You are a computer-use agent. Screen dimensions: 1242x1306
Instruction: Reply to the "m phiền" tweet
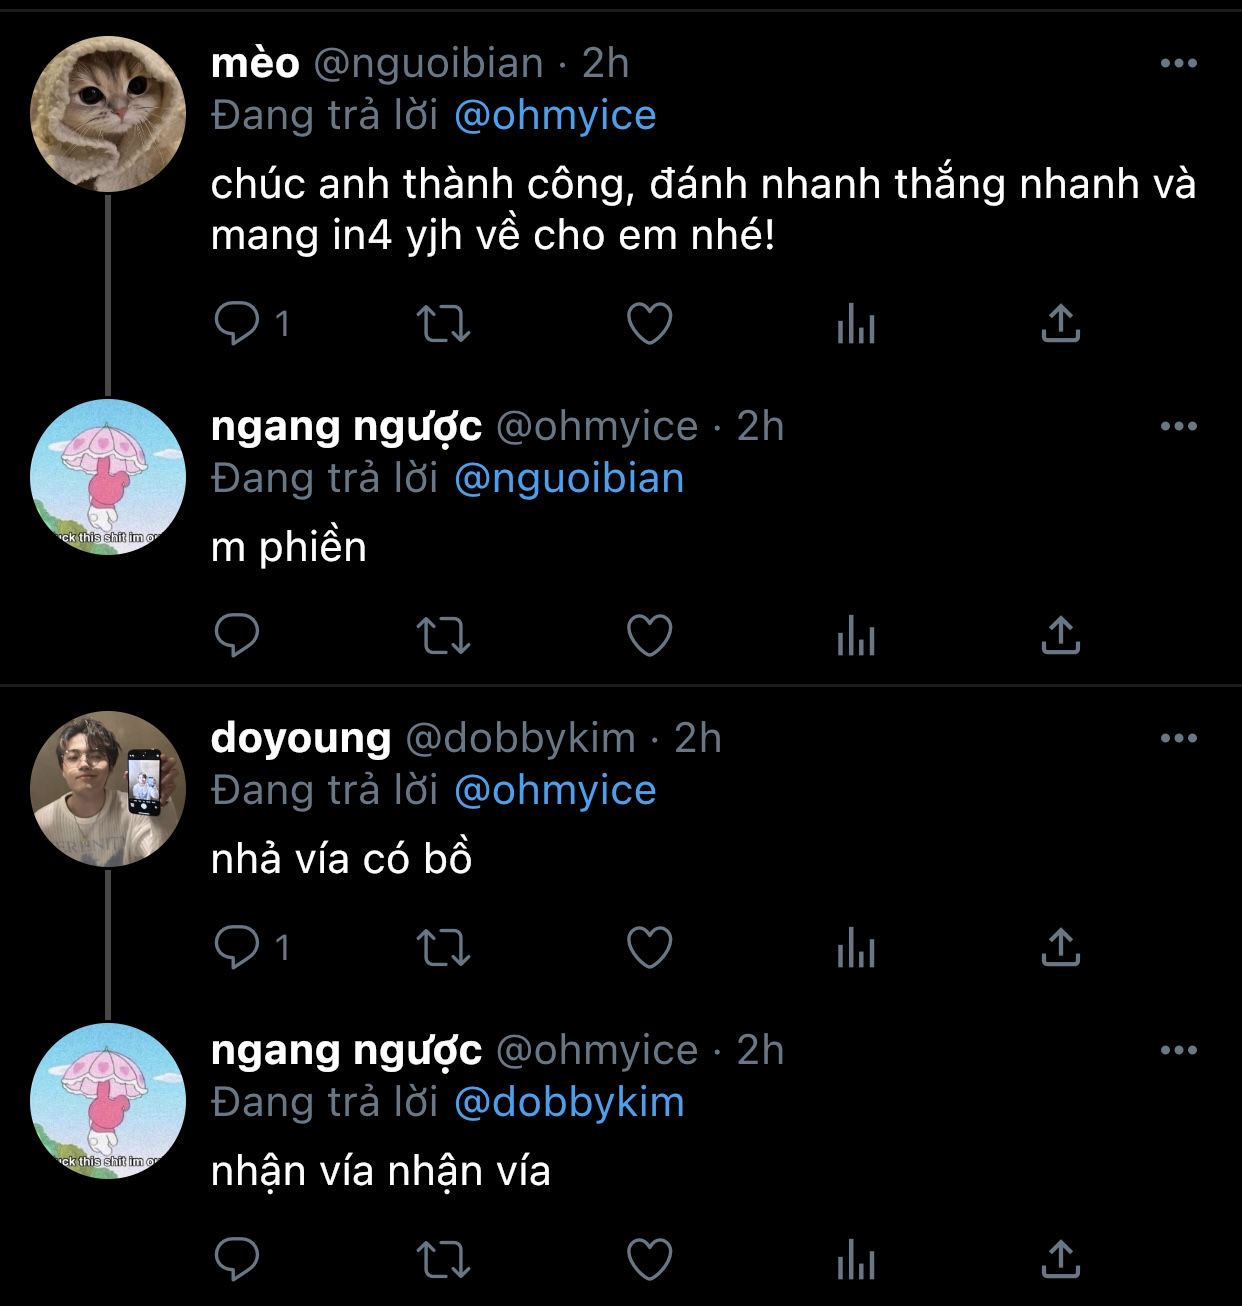coord(238,636)
